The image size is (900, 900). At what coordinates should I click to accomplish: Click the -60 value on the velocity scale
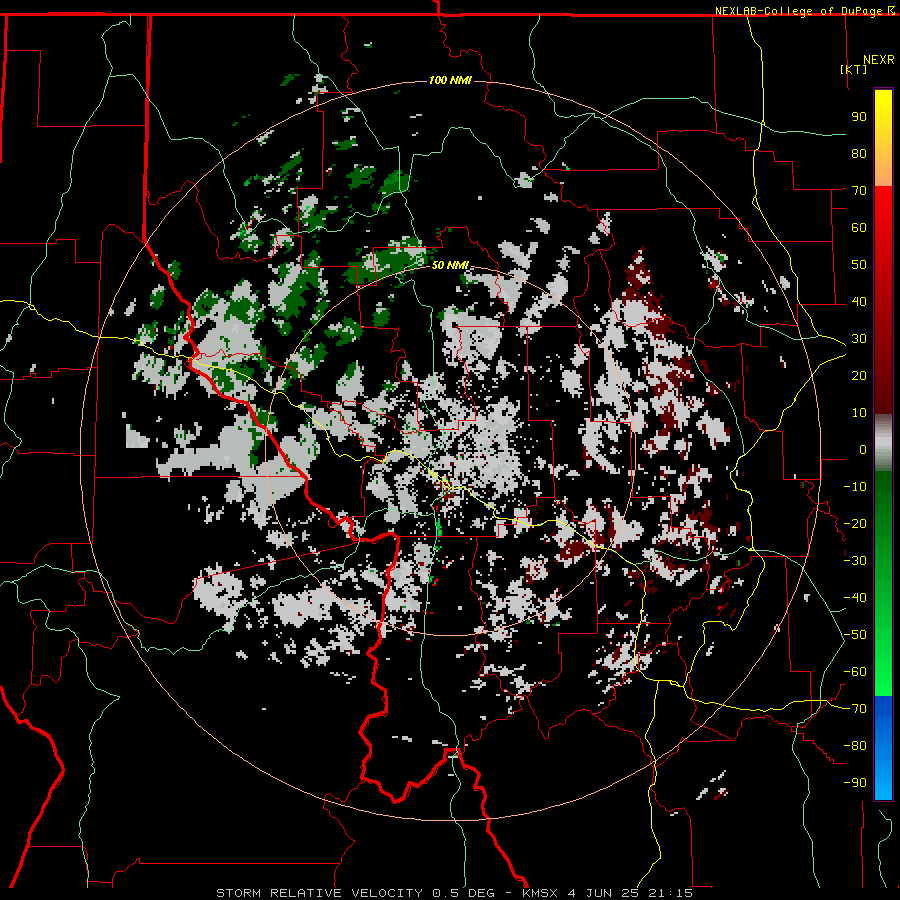click(855, 672)
